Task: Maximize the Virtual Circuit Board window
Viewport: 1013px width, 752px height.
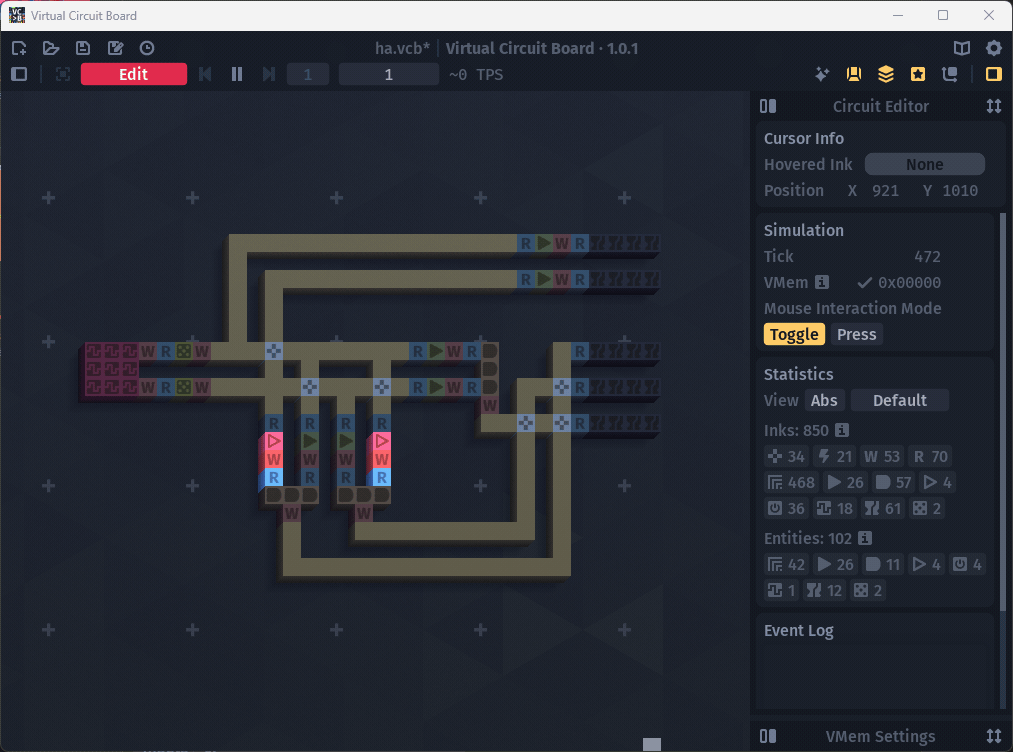Action: 943,16
